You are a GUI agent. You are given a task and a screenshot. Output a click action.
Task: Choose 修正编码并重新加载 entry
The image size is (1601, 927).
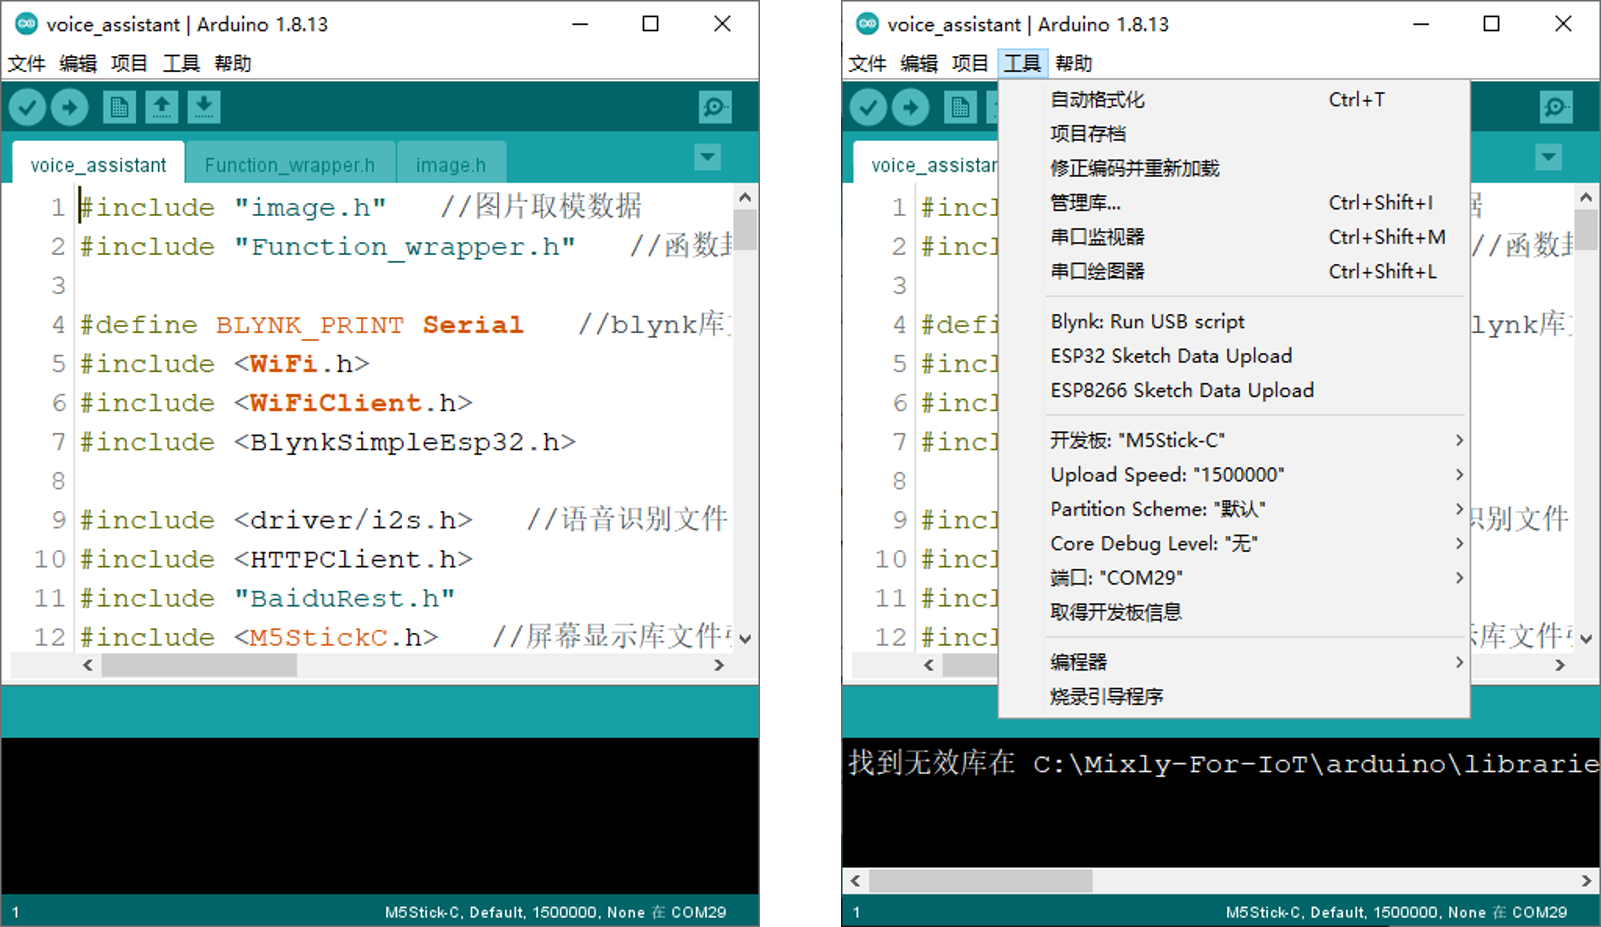(1234, 168)
